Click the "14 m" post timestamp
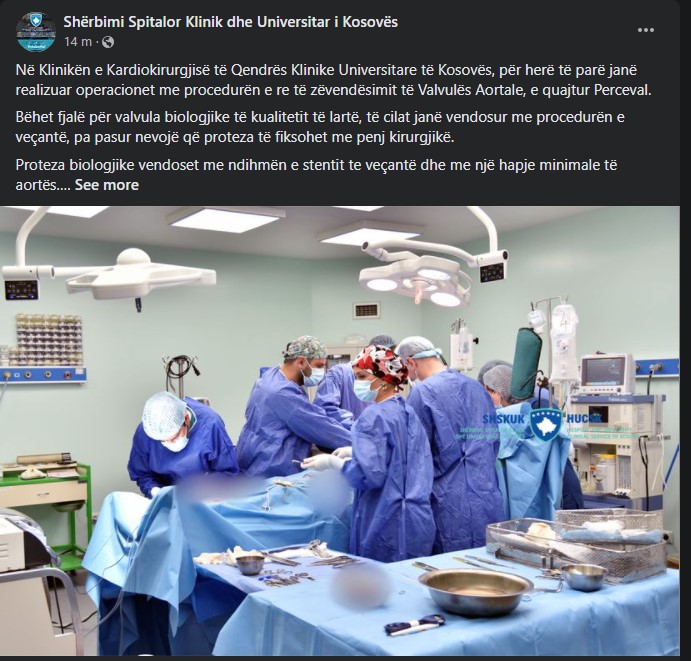Image resolution: width=691 pixels, height=661 pixels. point(78,42)
